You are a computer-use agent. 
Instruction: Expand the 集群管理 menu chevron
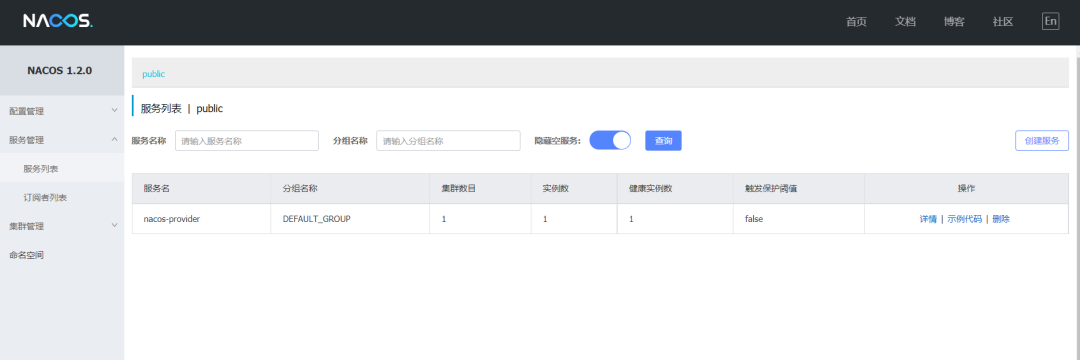[x=114, y=226]
